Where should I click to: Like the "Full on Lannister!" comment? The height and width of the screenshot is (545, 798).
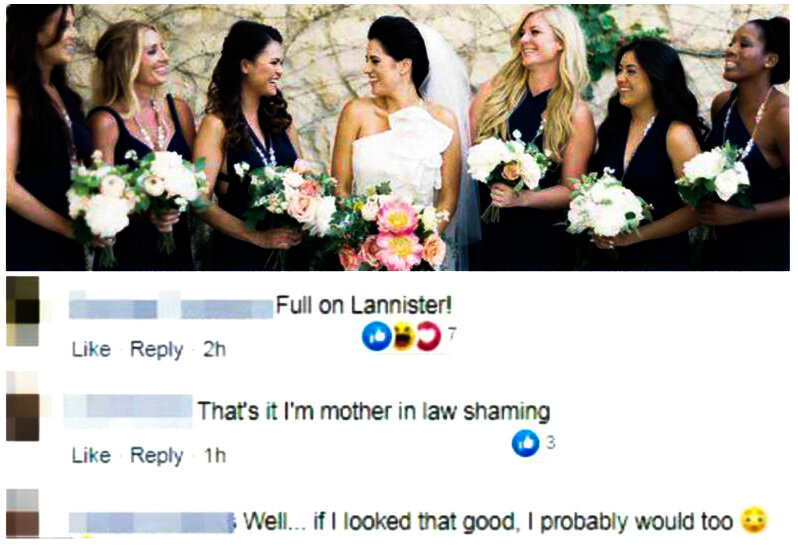91,350
